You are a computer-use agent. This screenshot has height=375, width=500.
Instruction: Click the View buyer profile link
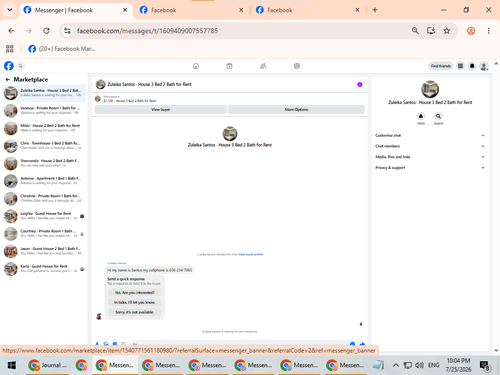tap(251, 254)
